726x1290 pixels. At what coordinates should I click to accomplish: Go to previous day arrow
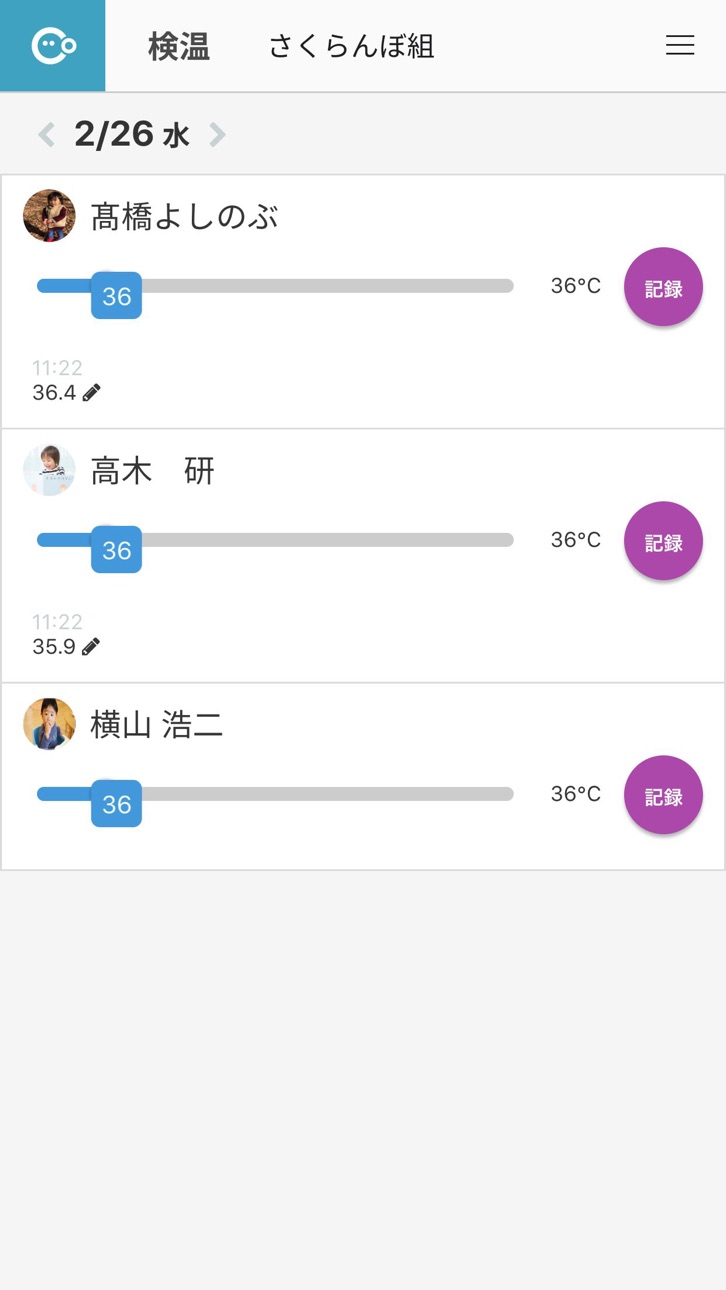click(x=46, y=135)
